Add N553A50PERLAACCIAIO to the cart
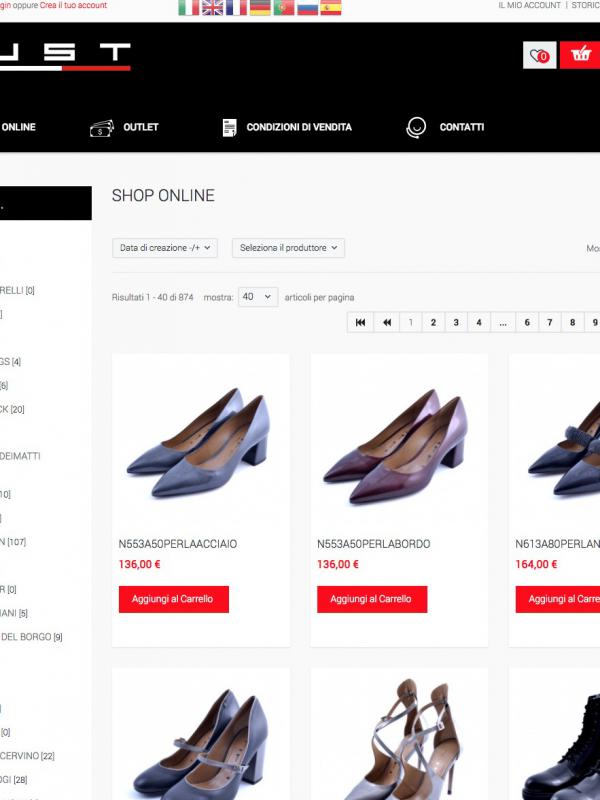This screenshot has width=600, height=800. pyautogui.click(x=174, y=599)
